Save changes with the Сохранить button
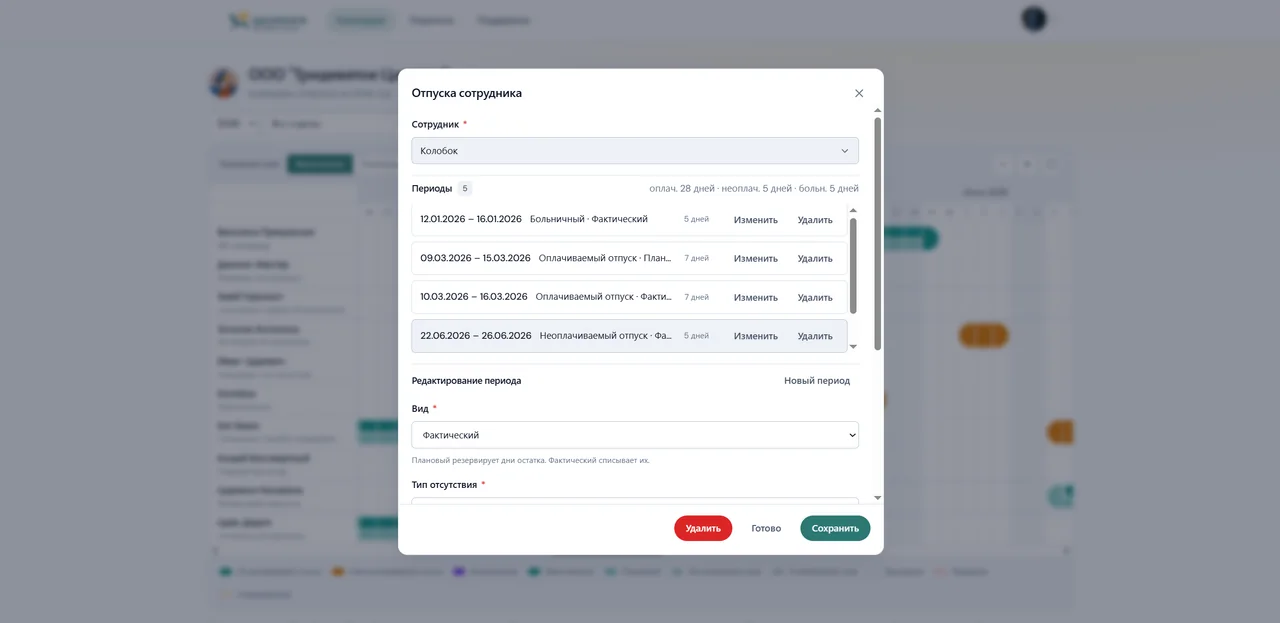The width and height of the screenshot is (1280, 623). click(835, 528)
